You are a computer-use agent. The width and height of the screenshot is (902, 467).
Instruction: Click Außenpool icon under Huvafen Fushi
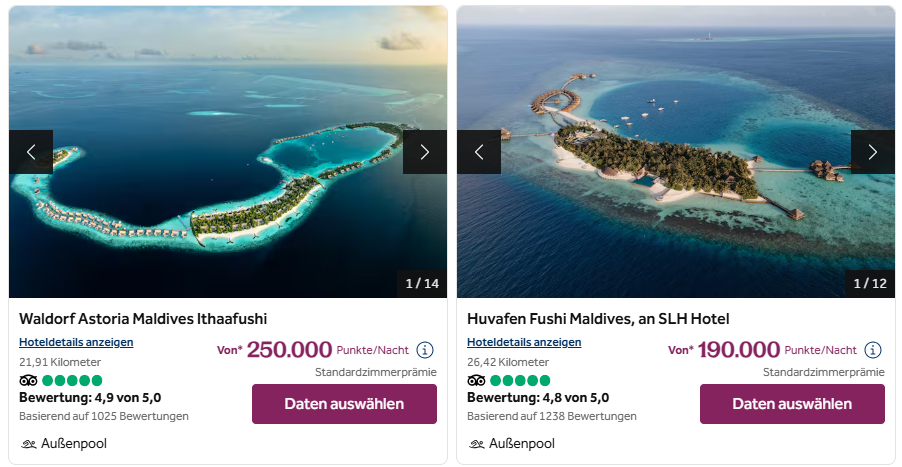click(476, 444)
